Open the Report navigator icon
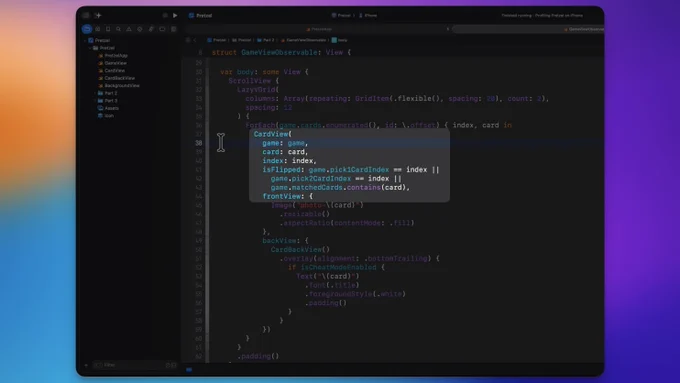The image size is (680, 383). pyautogui.click(x=173, y=29)
